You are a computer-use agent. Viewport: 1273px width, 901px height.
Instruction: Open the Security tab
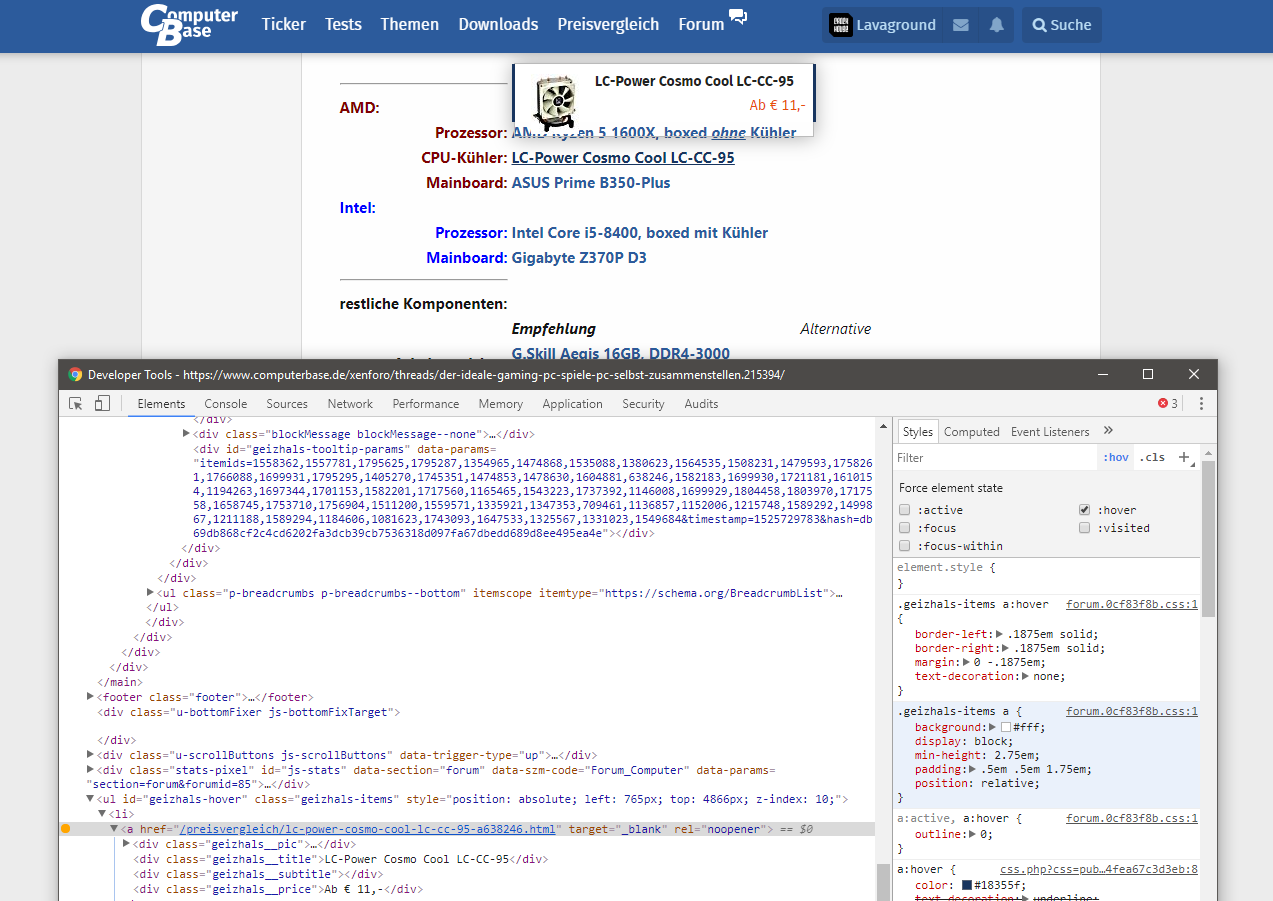(643, 404)
